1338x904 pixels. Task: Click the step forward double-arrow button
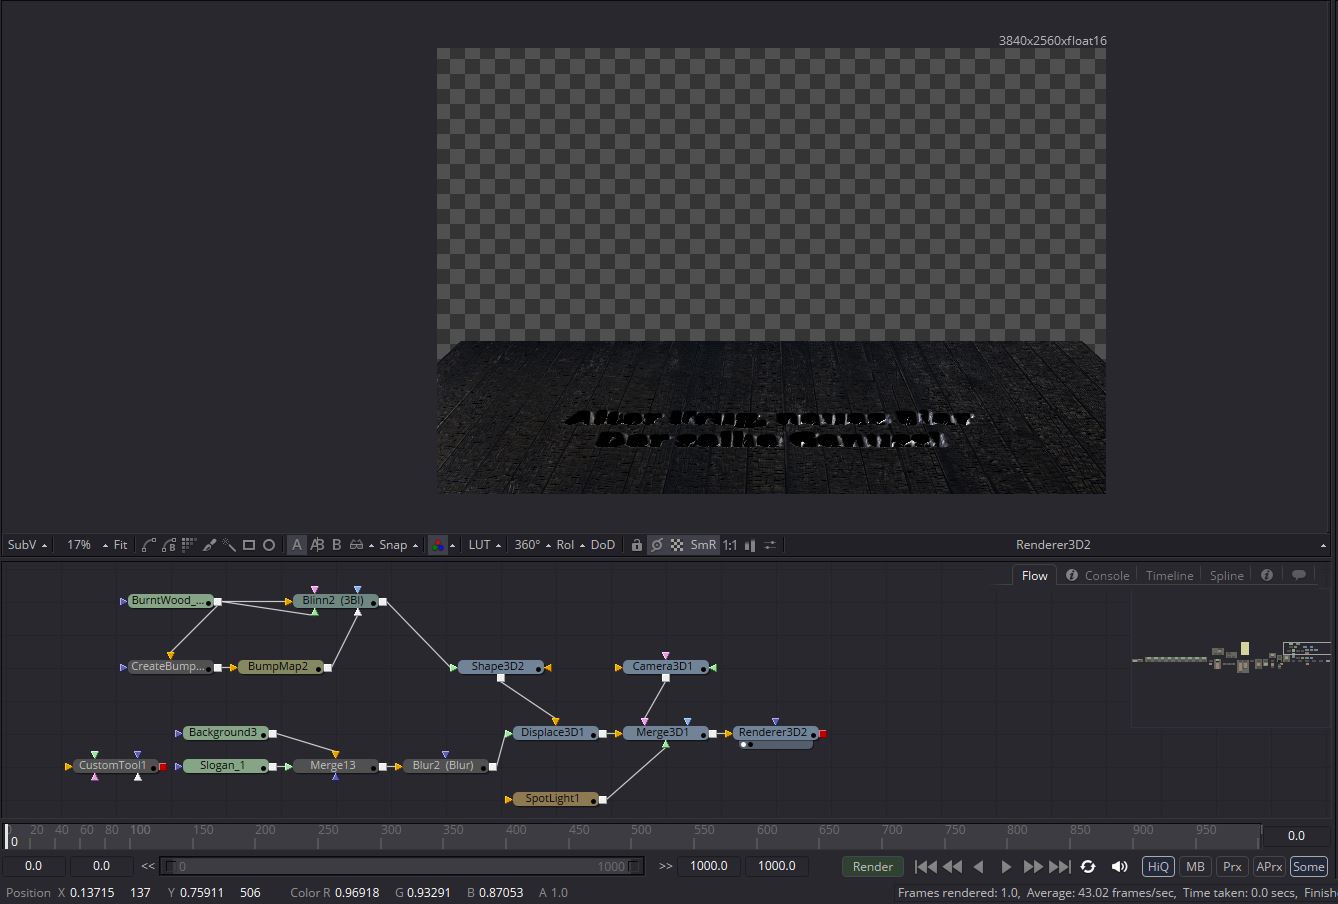(x=1033, y=867)
